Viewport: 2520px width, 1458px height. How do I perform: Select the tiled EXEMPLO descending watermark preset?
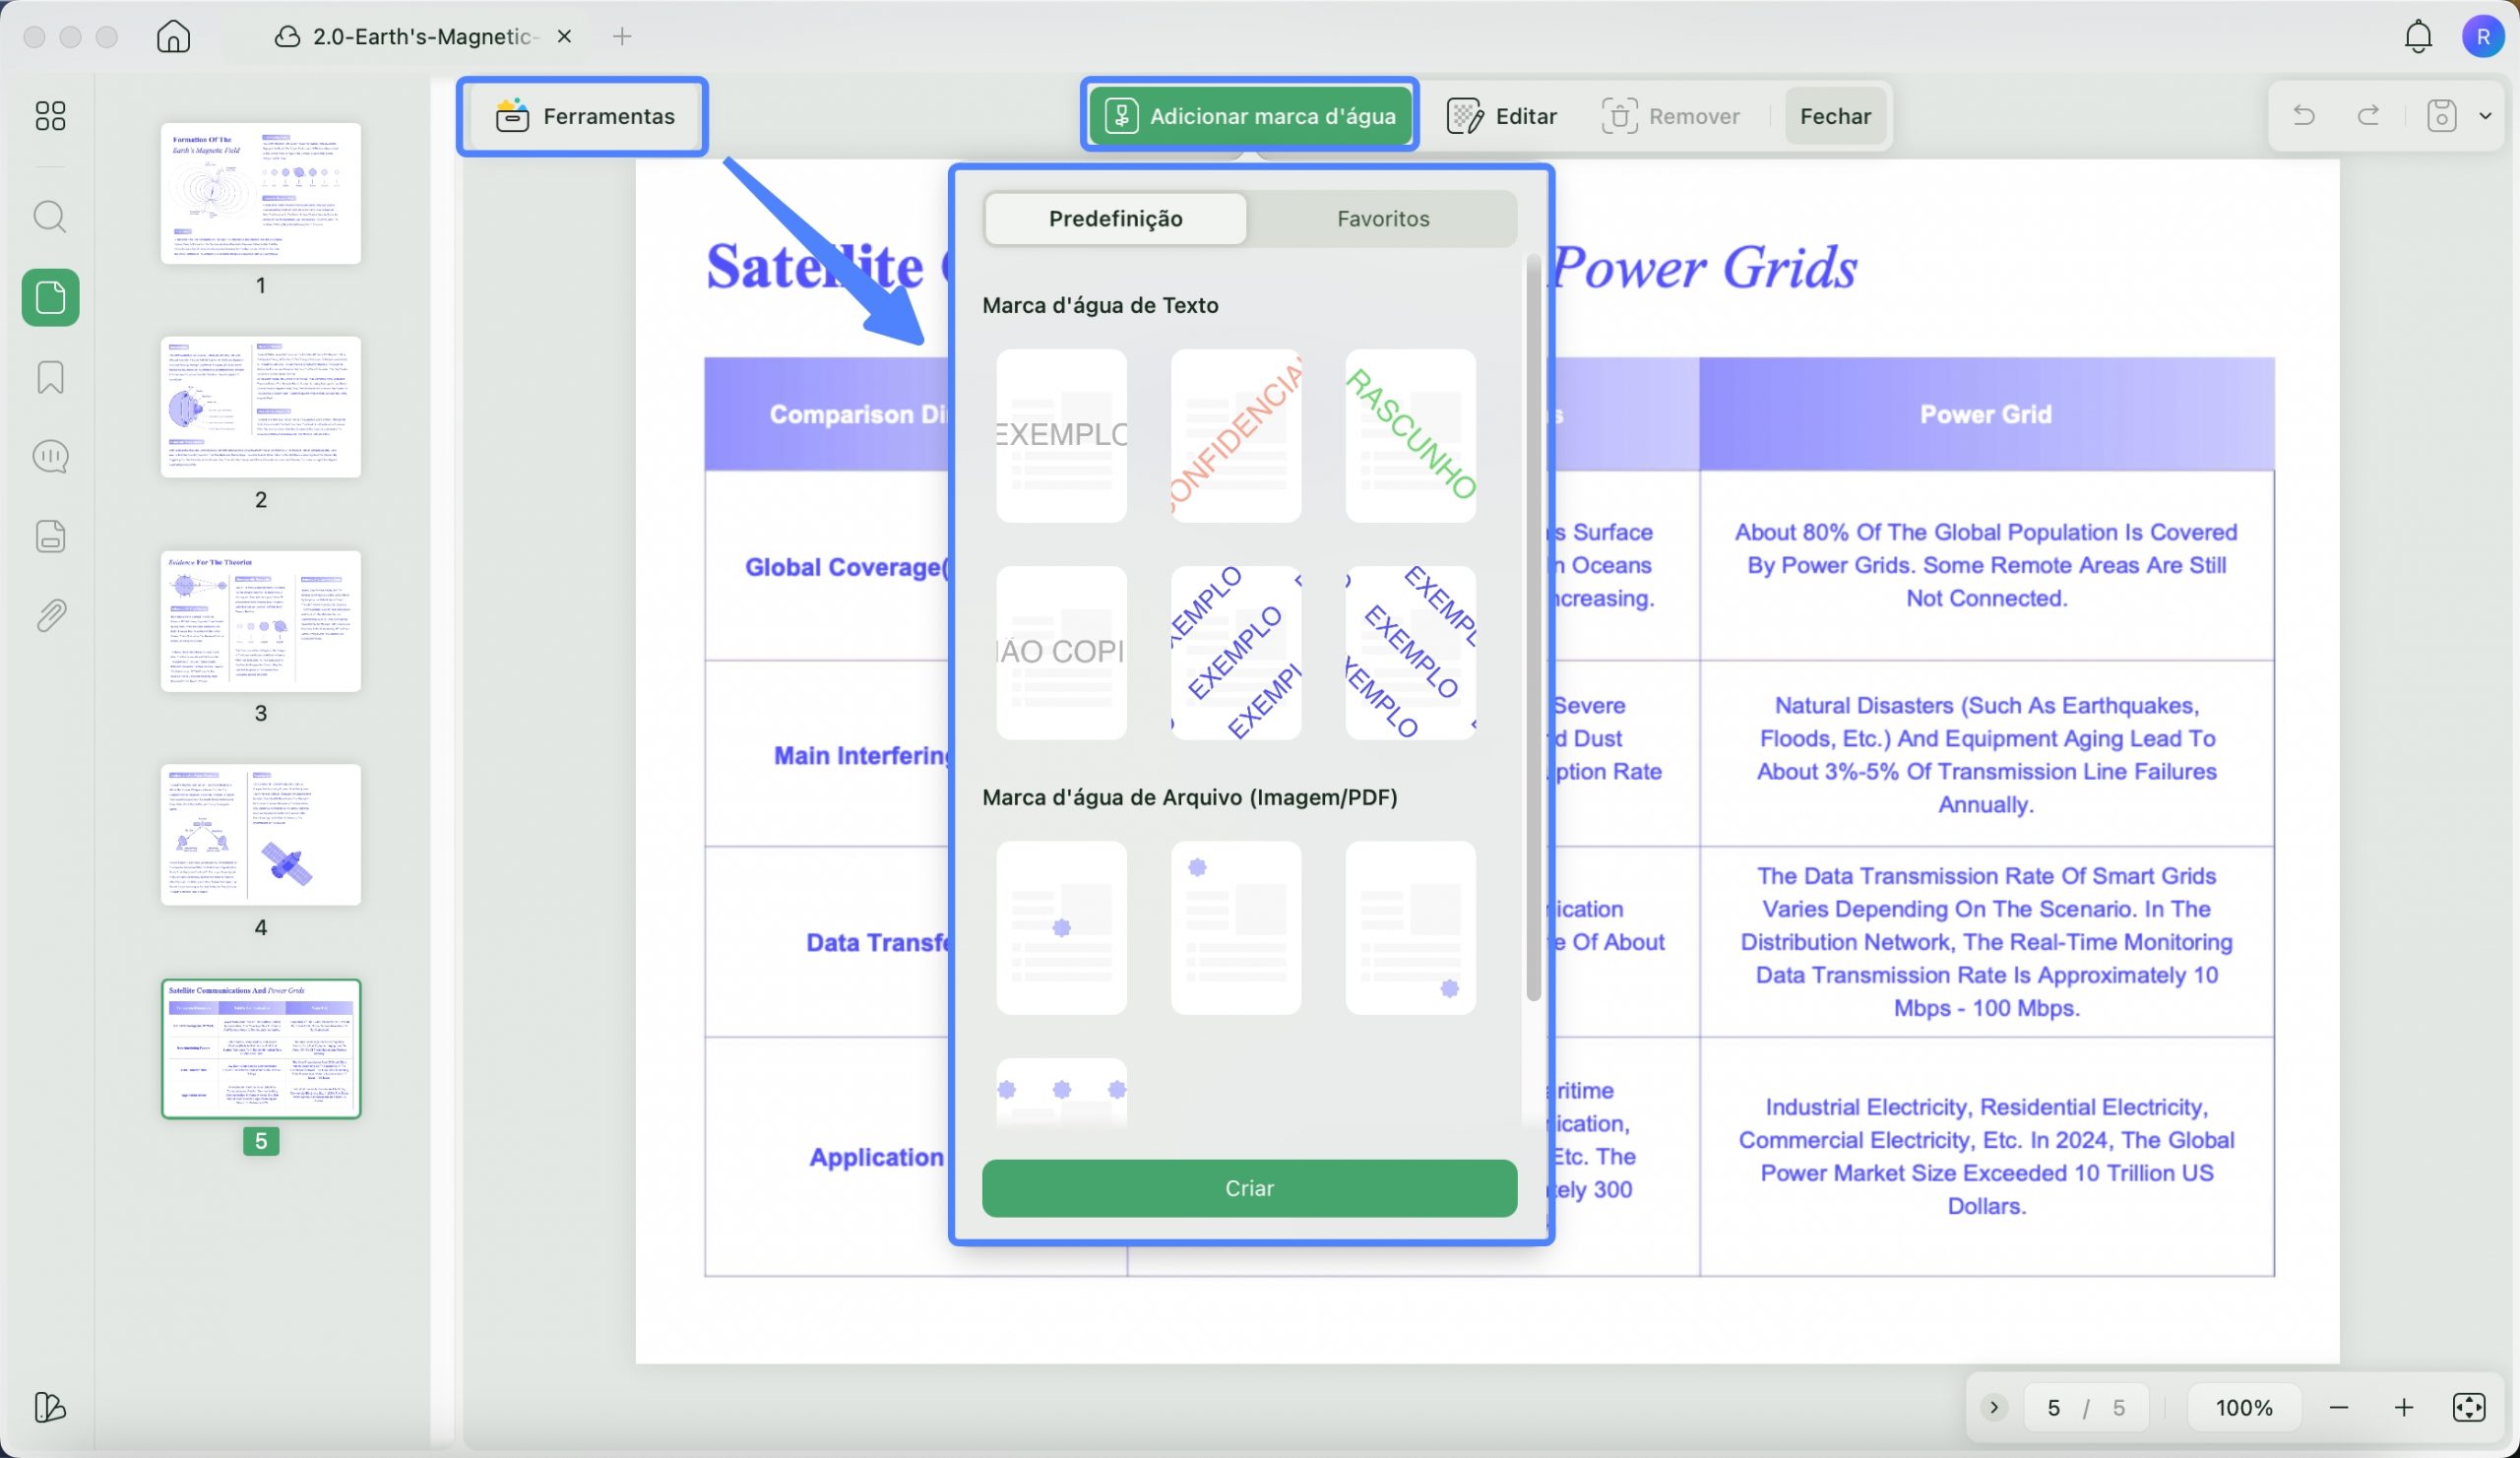[x=1410, y=653]
